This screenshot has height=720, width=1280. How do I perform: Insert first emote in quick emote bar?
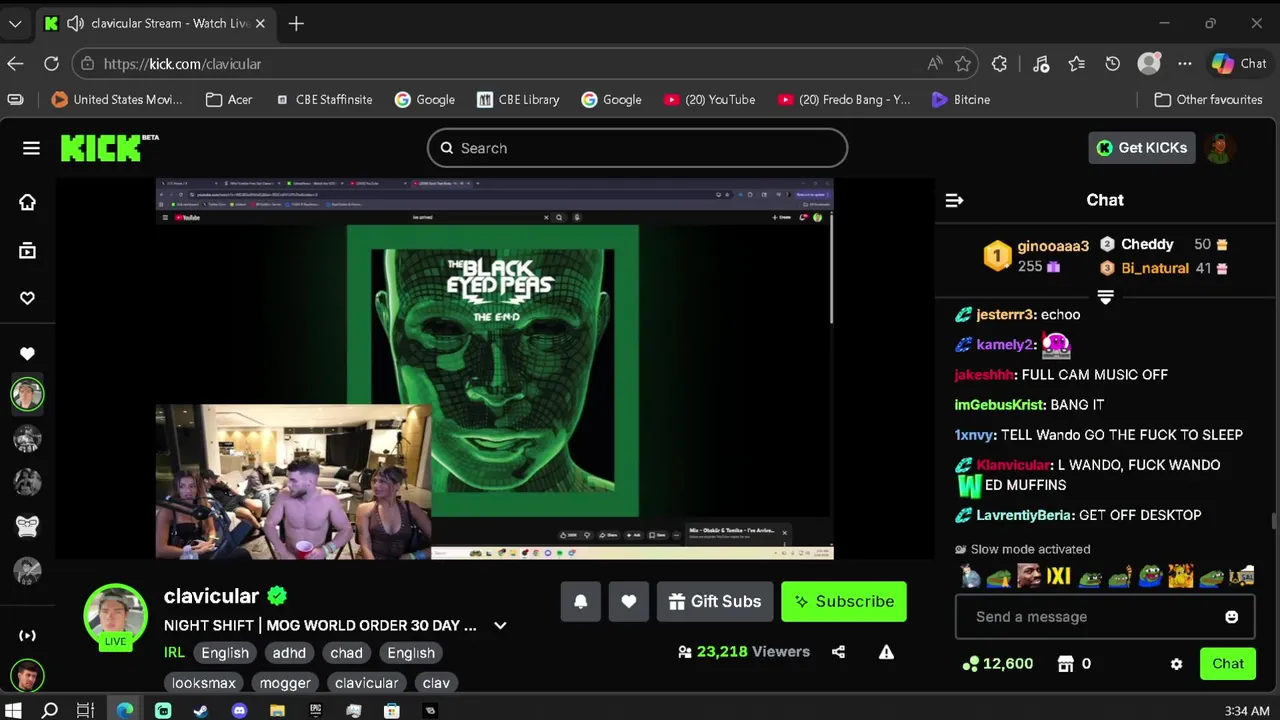click(x=969, y=576)
